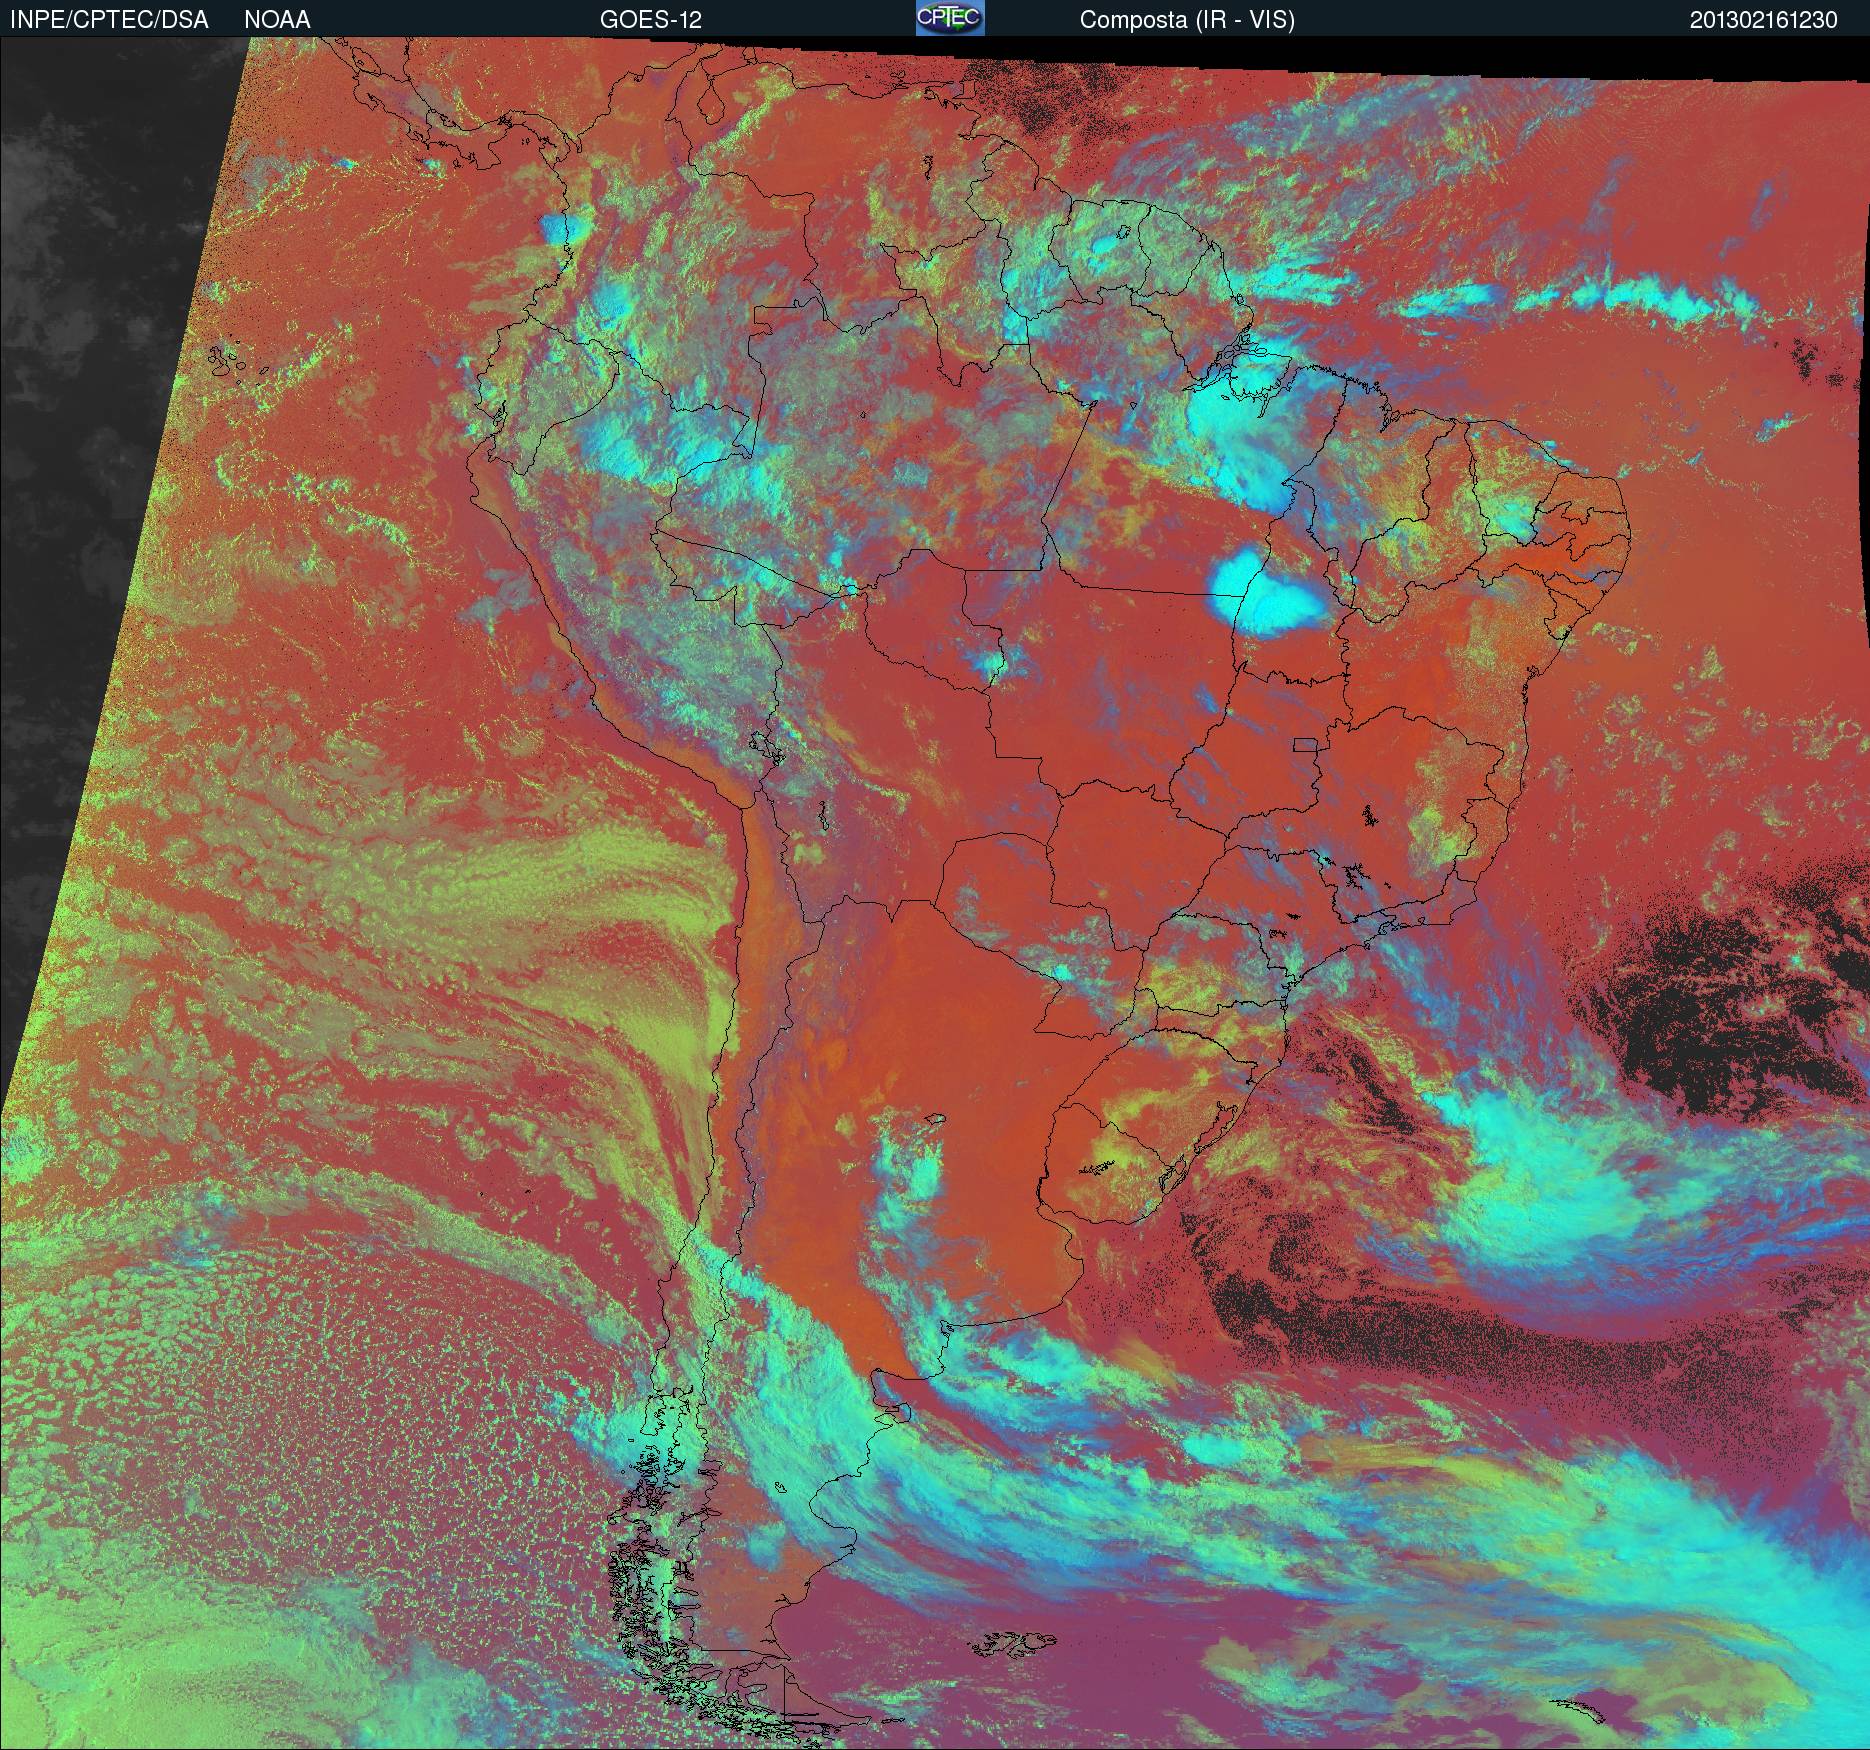
Task: Click the CPTEC logo in the header
Action: 949,18
